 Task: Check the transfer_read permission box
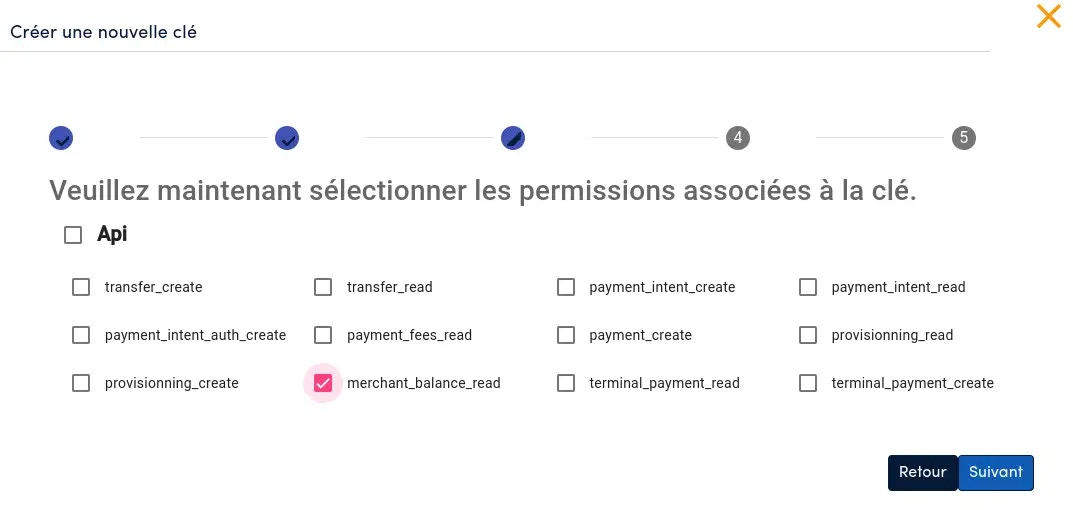(x=323, y=287)
